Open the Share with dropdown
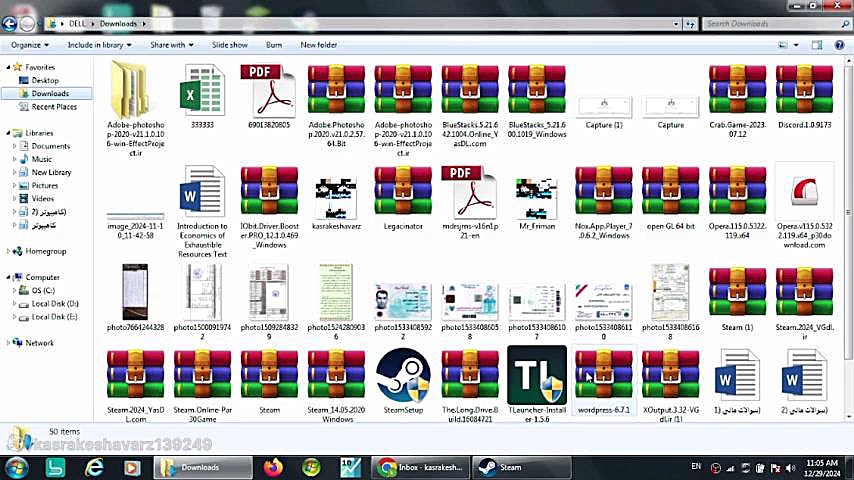Image resolution: width=854 pixels, height=480 pixels. click(x=172, y=45)
